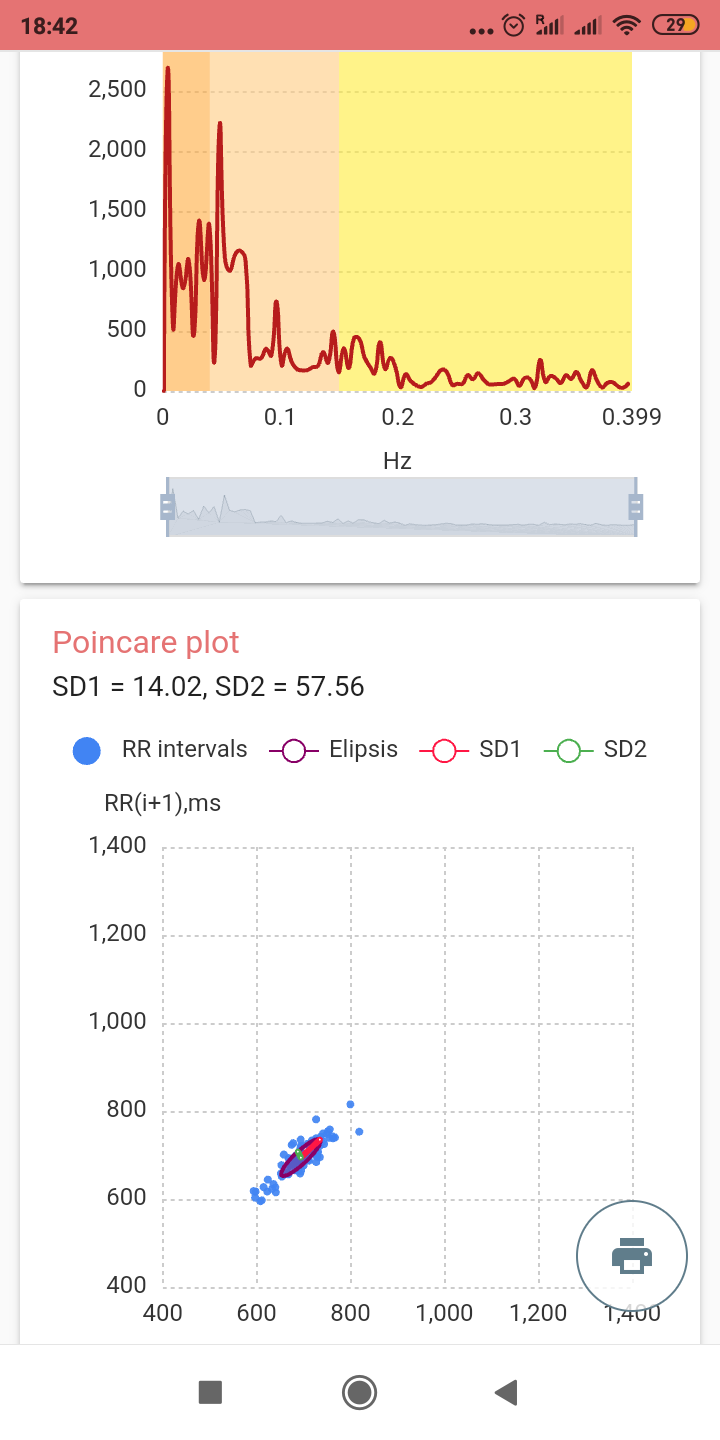Viewport: 720px width, 1440px height.
Task: Click inside the spectrum zoom overview strip
Action: [x=400, y=508]
